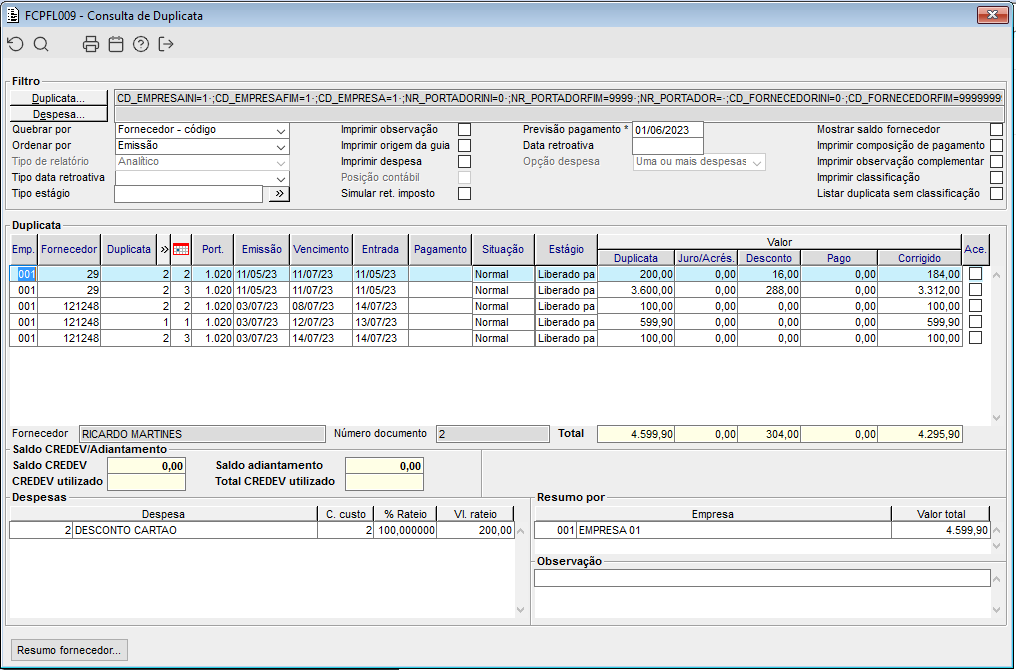Sort by Vencimento column header

321,249
